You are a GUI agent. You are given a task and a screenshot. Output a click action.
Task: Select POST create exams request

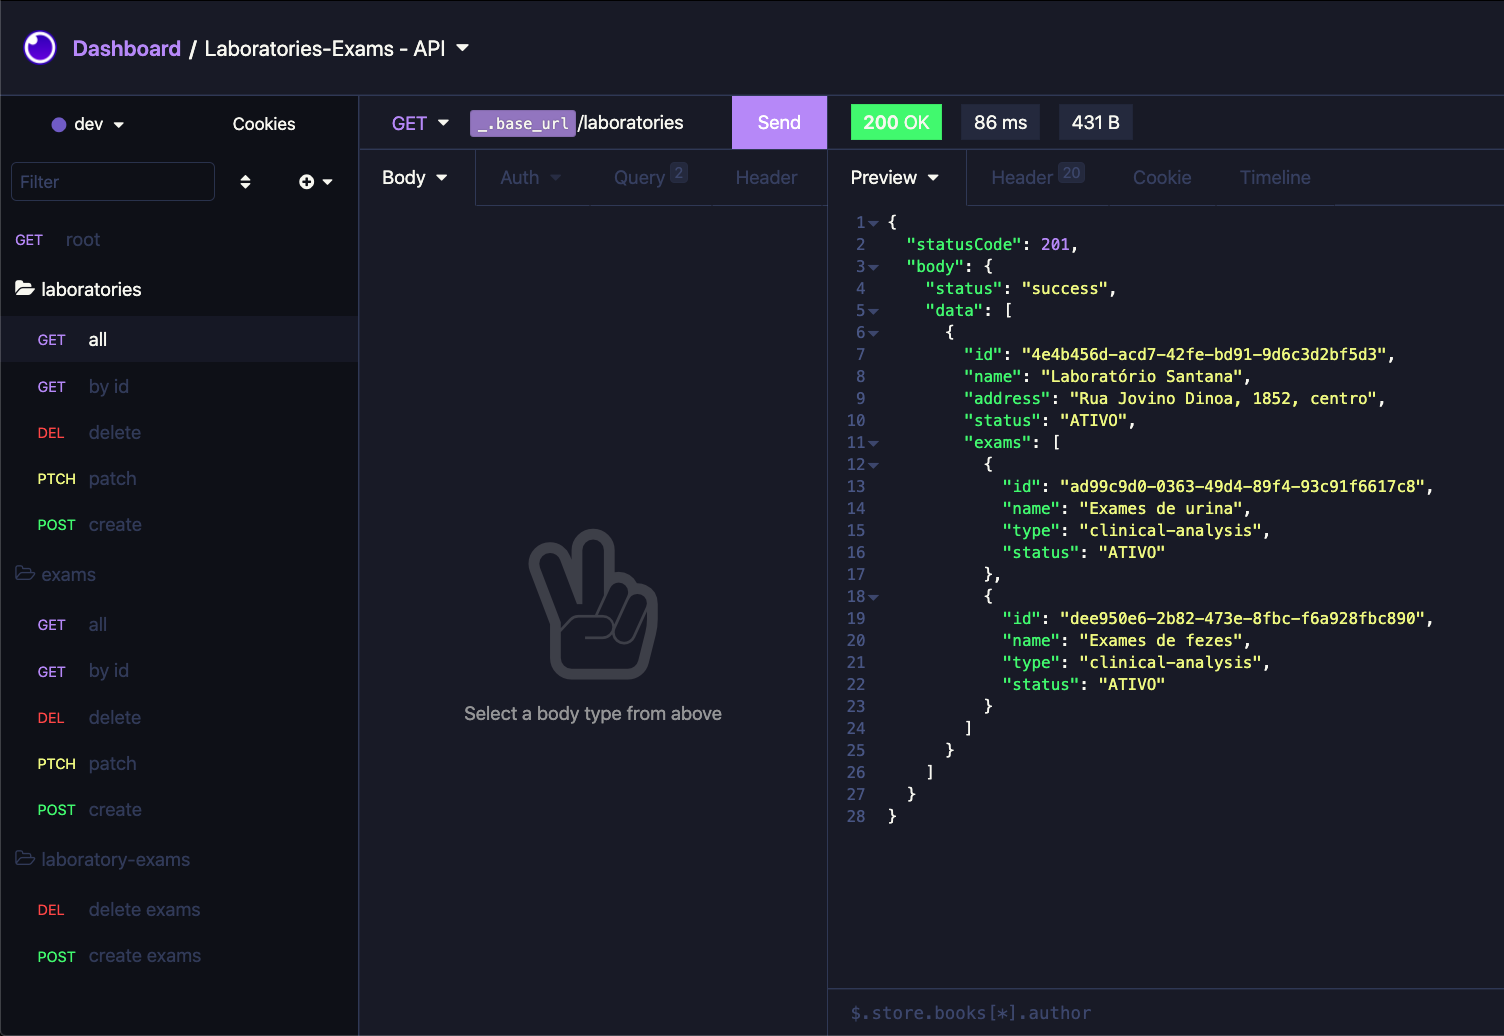click(180, 956)
